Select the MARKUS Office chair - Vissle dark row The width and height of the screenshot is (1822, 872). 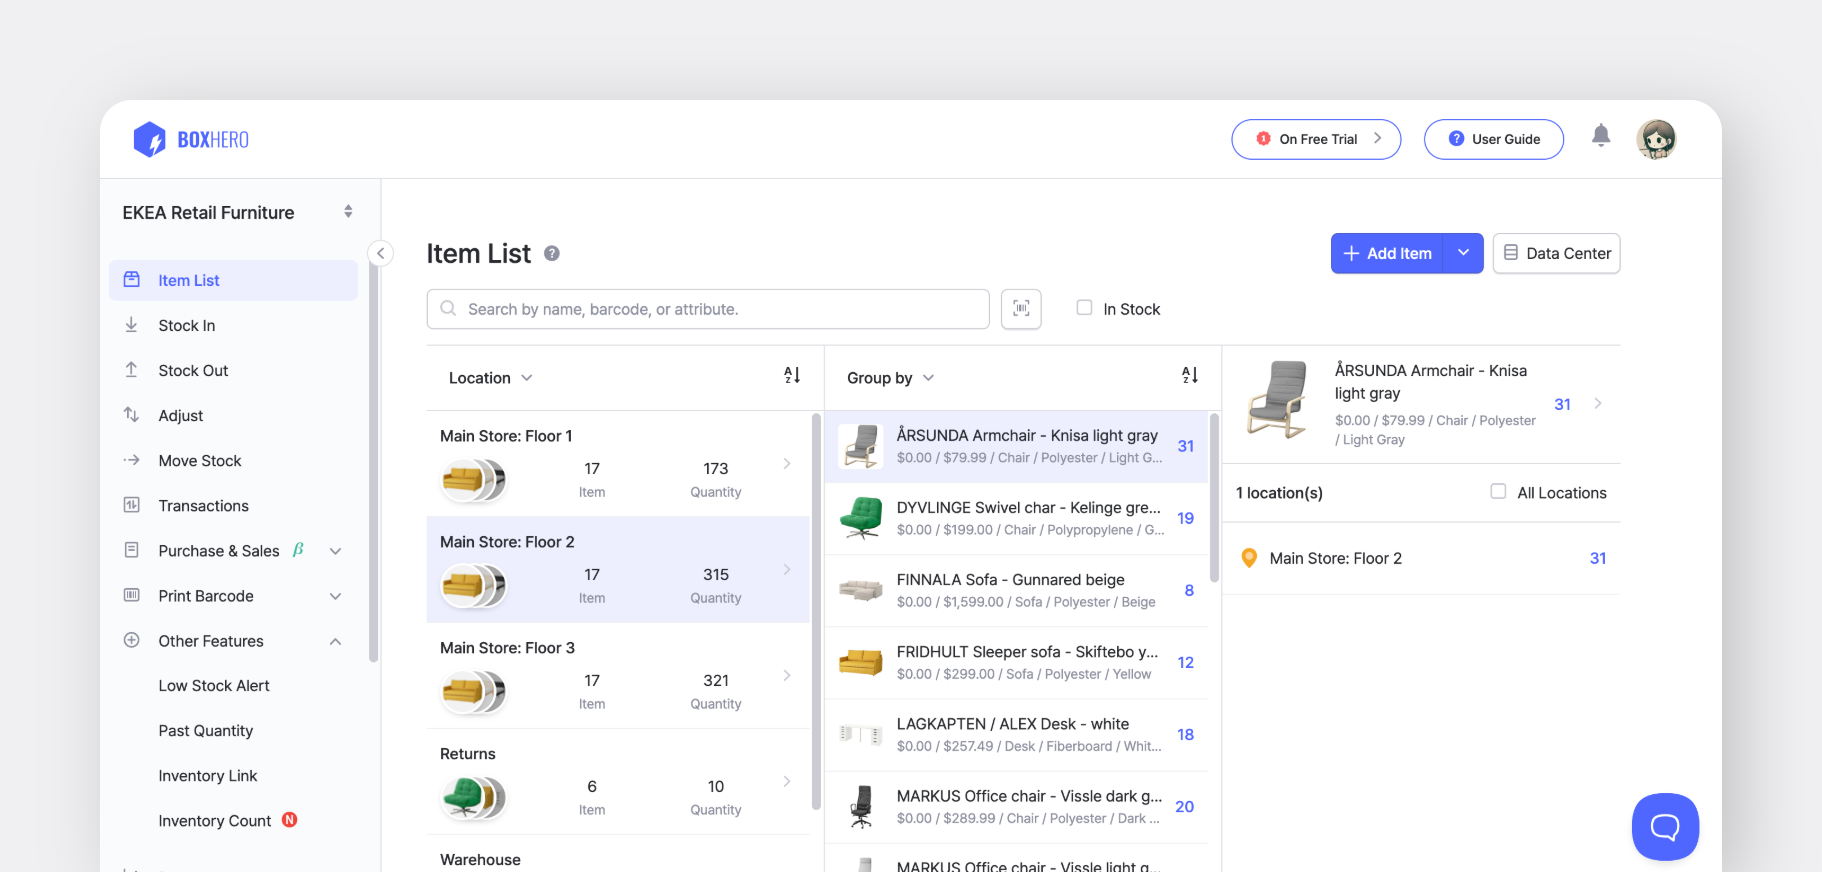1016,806
